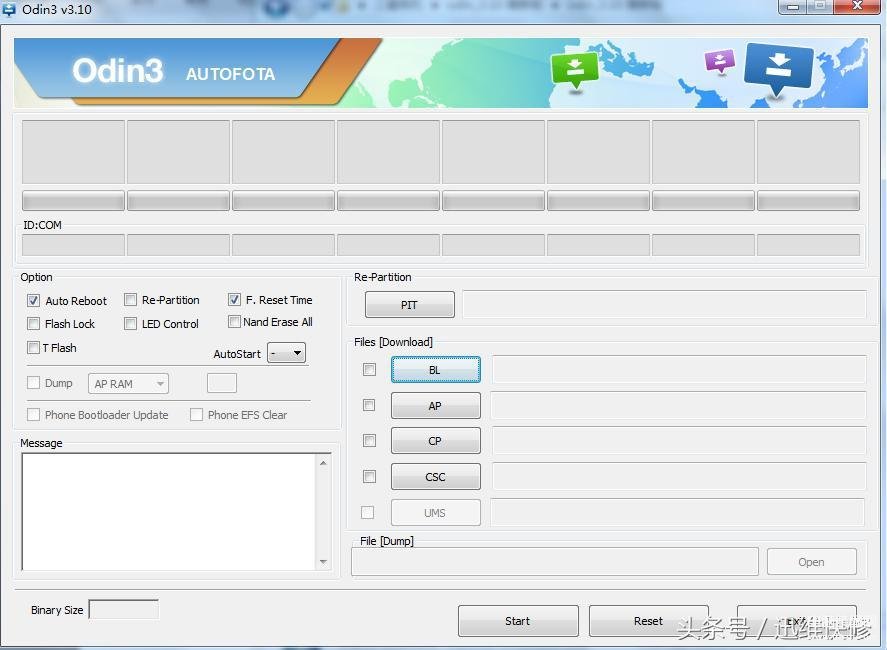The image size is (887, 650).
Task: Click inside the Message log box
Action: click(x=169, y=511)
